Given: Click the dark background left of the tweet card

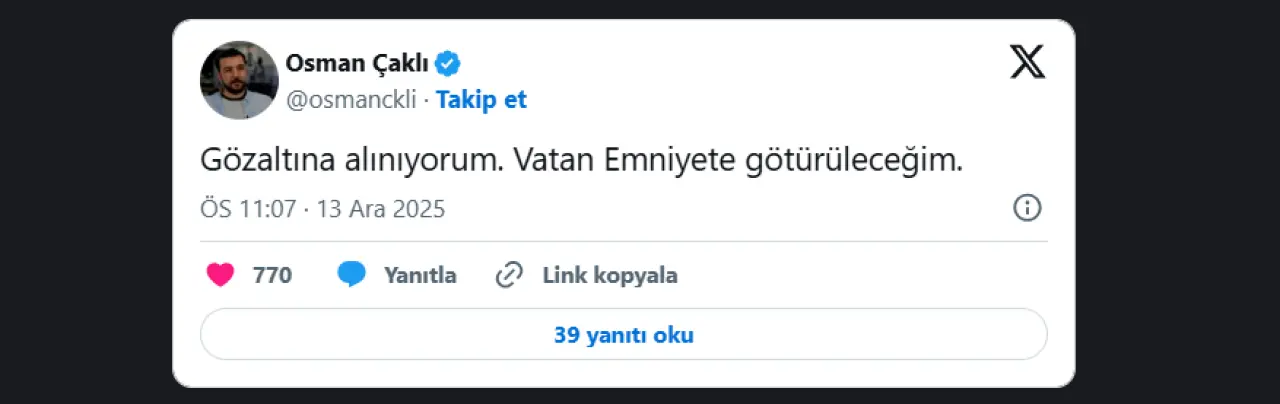Looking at the screenshot, I should (85, 202).
